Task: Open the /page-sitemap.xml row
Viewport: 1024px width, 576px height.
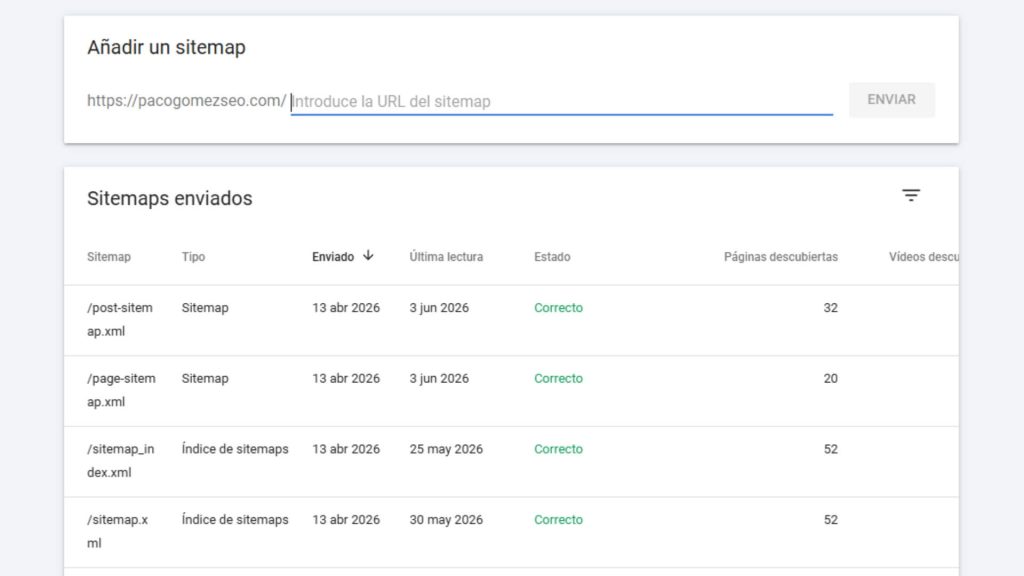Action: pyautogui.click(x=511, y=391)
